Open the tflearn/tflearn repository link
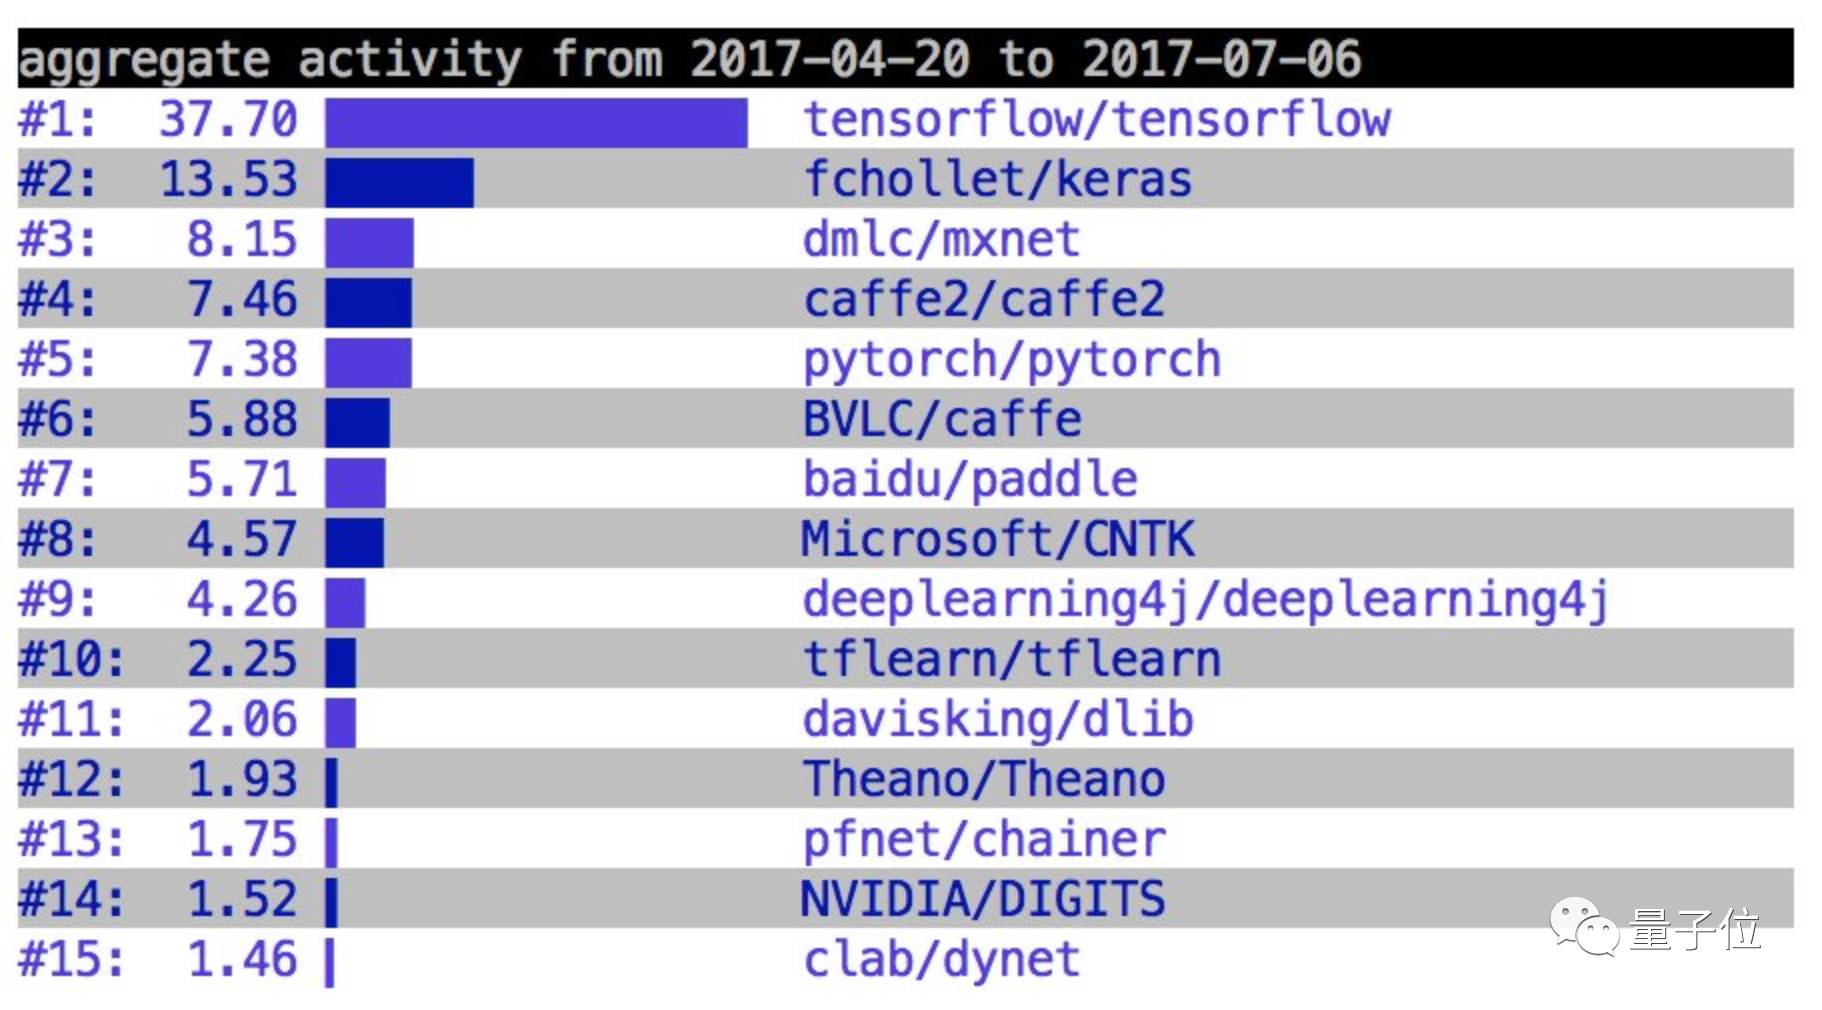Viewport: 1822px width, 1010px height. pyautogui.click(x=1012, y=660)
